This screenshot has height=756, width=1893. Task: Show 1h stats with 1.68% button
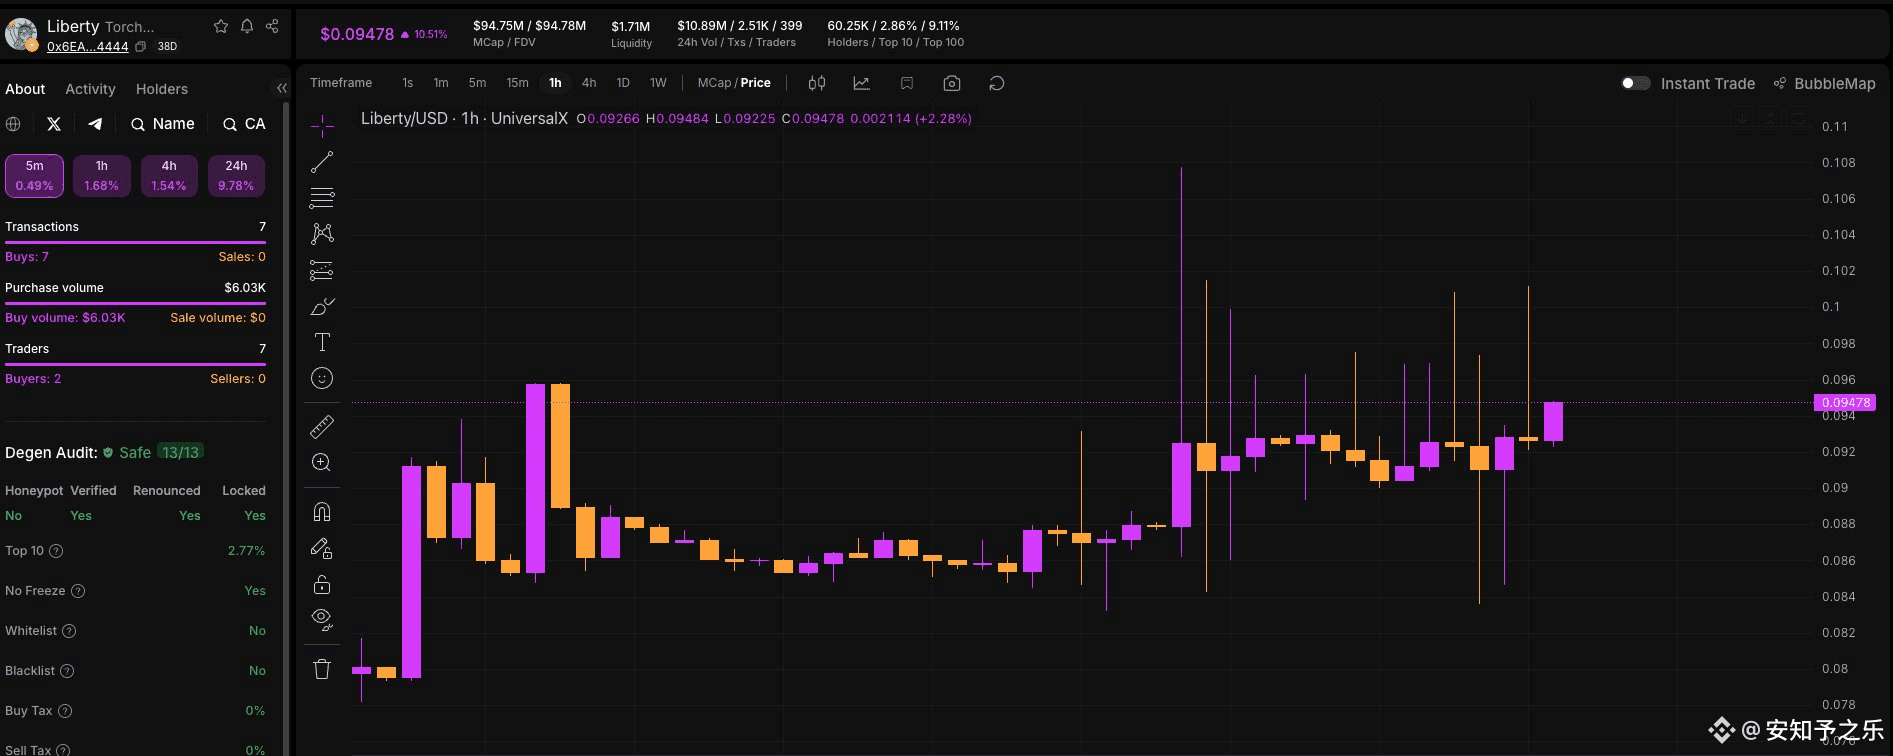coord(102,176)
